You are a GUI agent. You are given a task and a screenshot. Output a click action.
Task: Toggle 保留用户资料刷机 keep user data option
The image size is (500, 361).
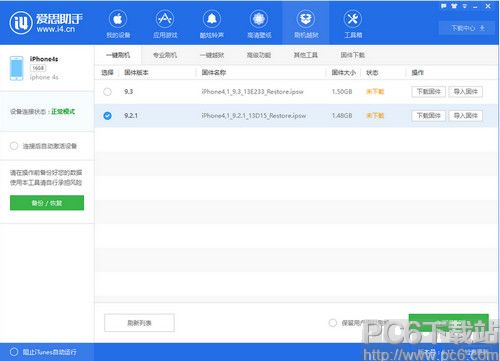point(333,323)
